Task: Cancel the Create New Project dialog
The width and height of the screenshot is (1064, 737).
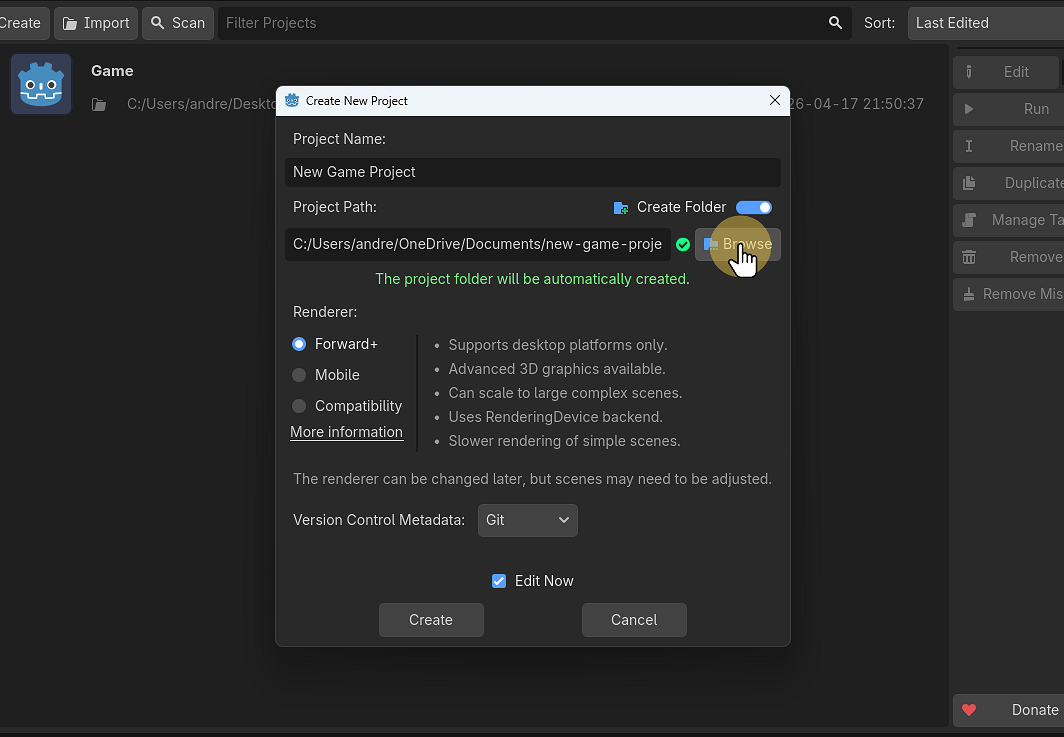Action: pos(634,620)
